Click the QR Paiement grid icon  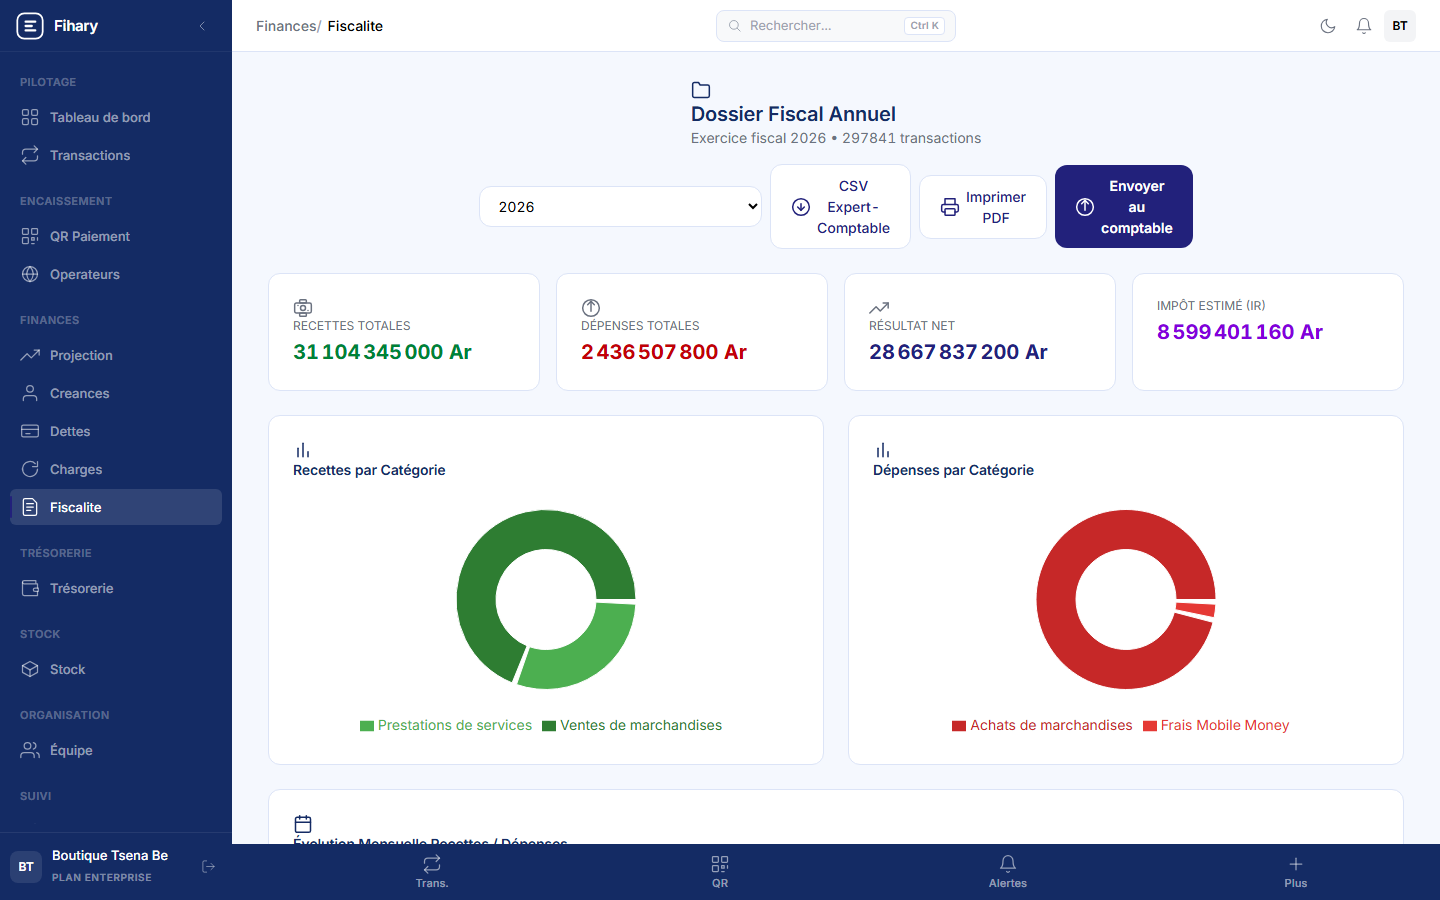(30, 236)
